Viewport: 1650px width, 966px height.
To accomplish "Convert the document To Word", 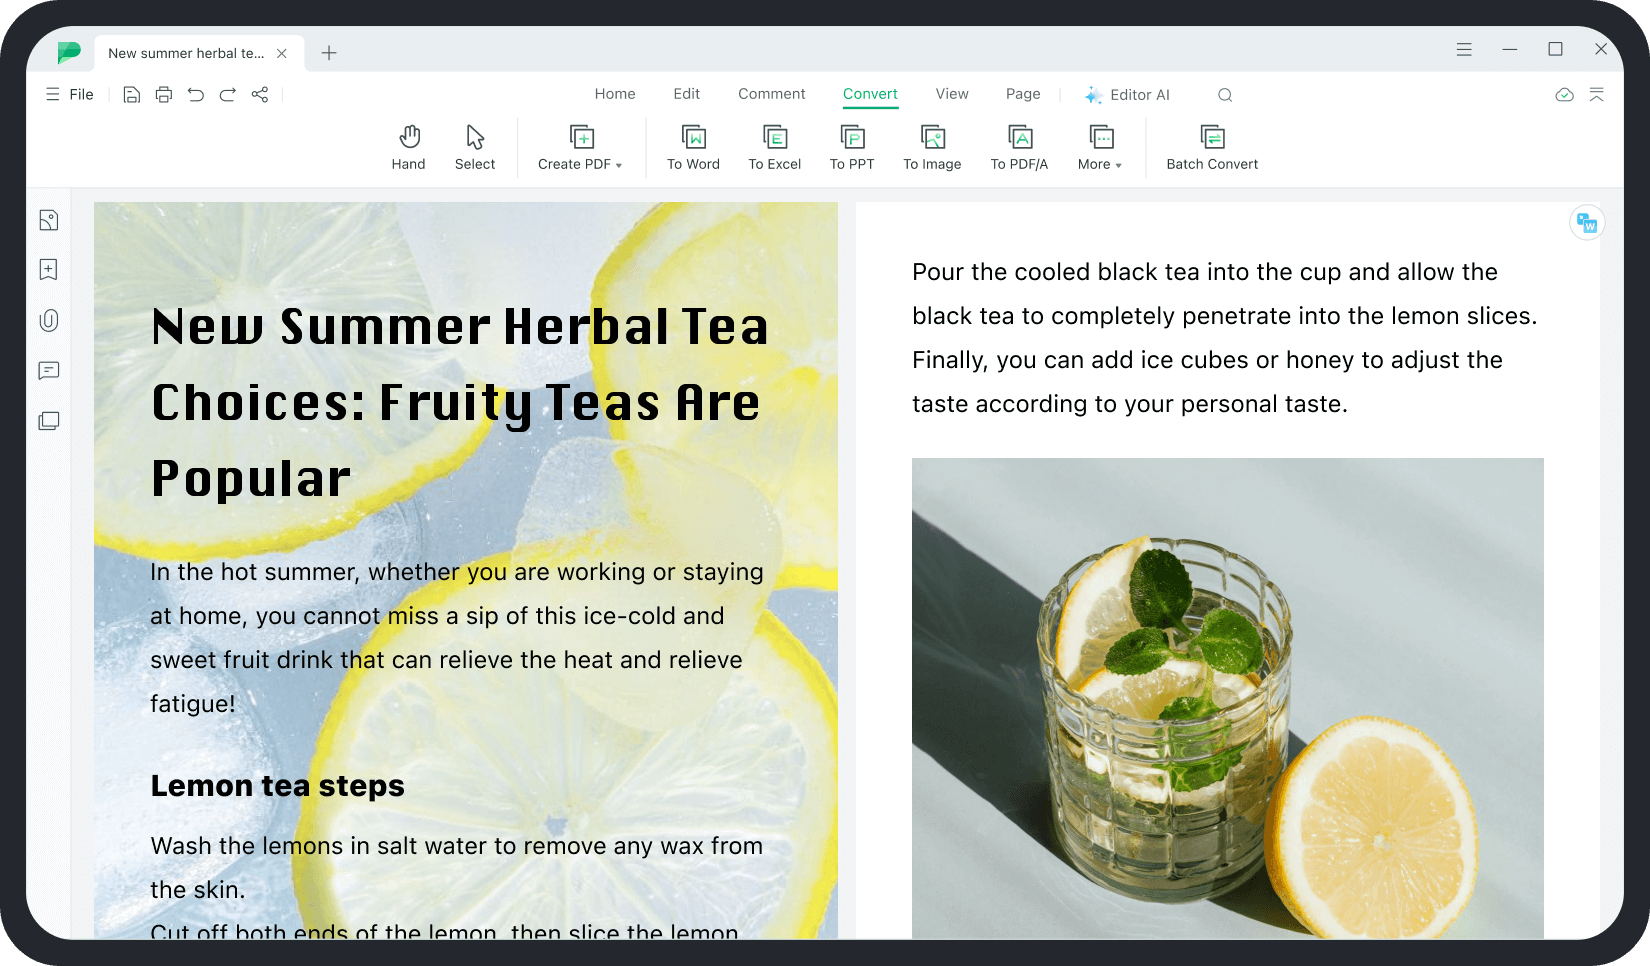I will tap(693, 147).
